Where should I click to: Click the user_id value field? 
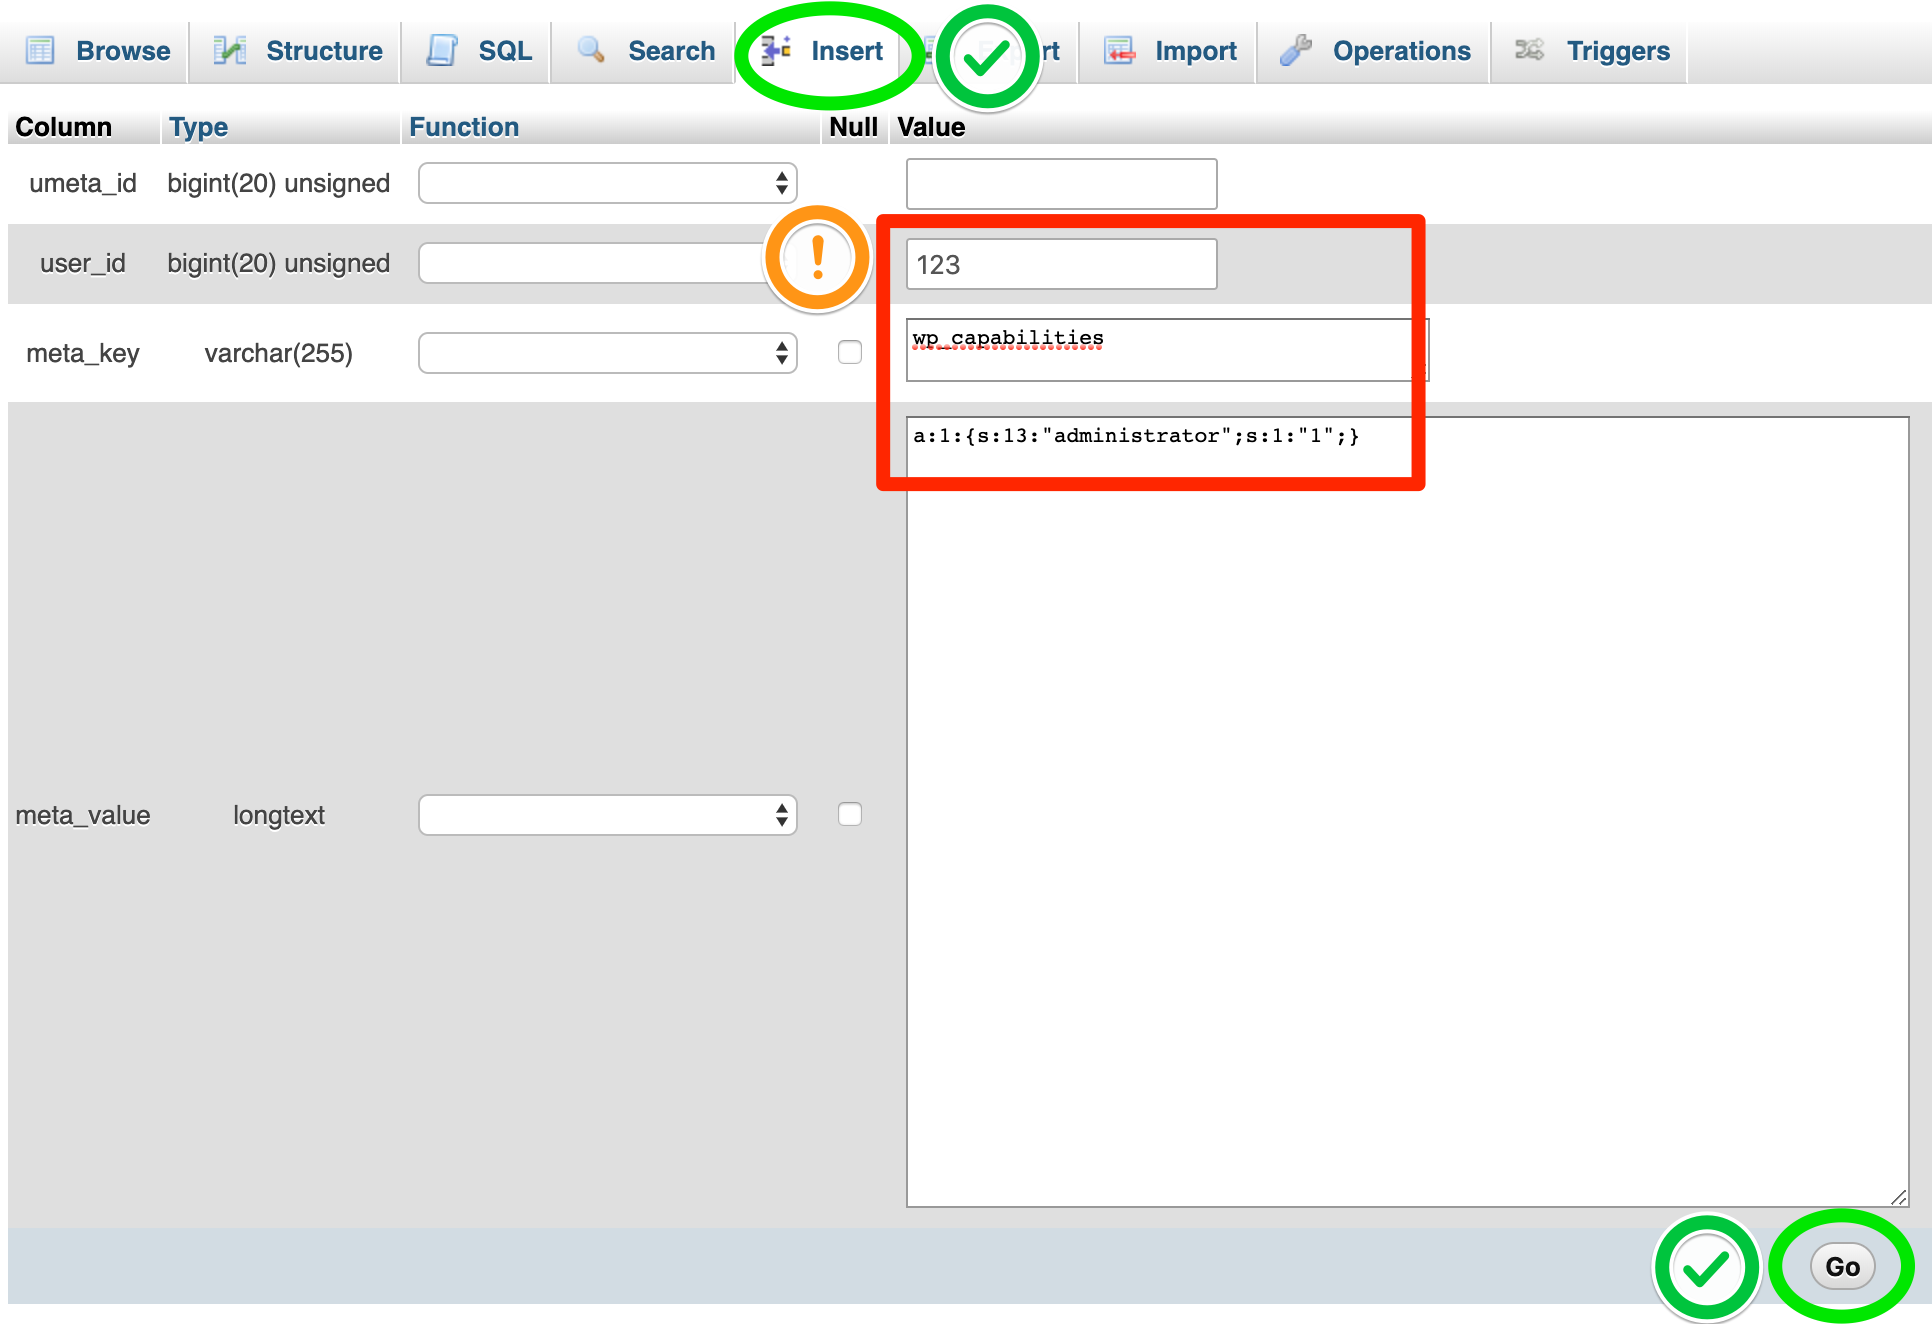click(x=1061, y=264)
